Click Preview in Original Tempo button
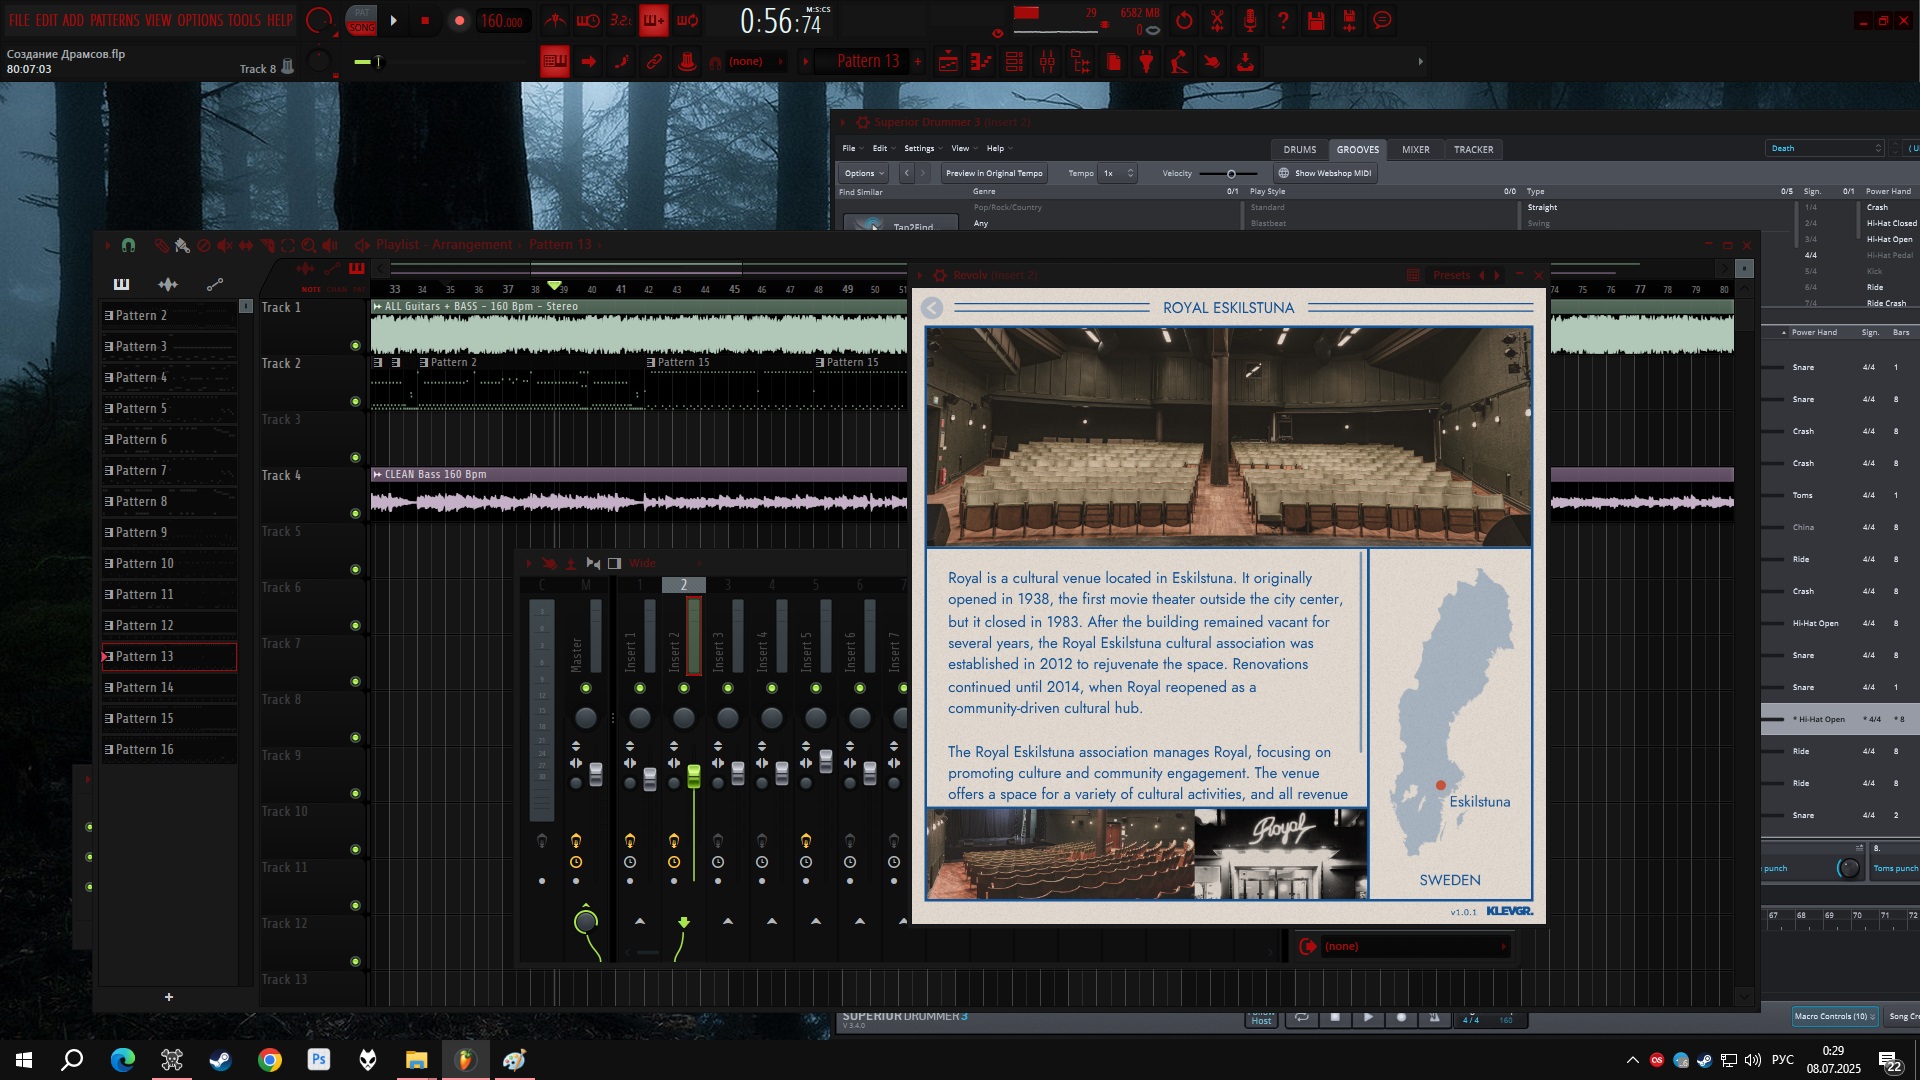This screenshot has height=1080, width=1920. [x=993, y=173]
